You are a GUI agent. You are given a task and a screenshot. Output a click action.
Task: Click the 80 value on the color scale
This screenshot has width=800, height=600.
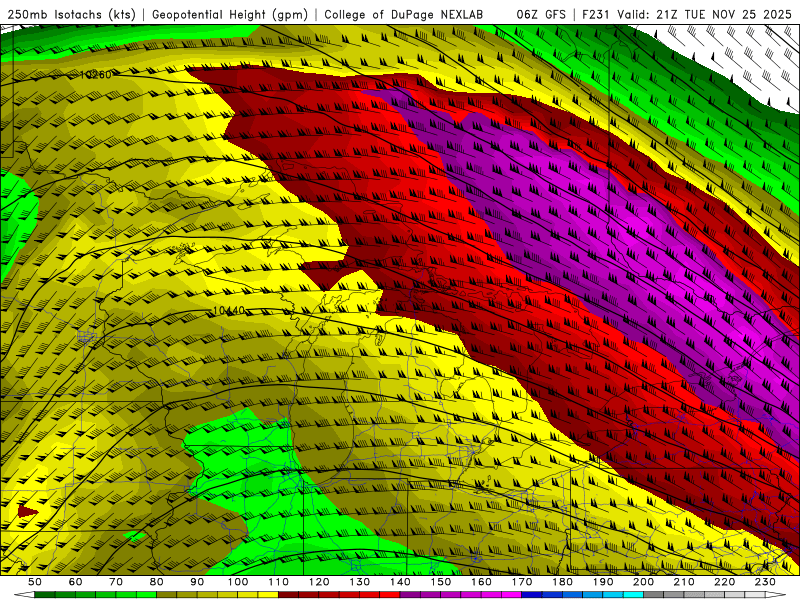tap(157, 582)
